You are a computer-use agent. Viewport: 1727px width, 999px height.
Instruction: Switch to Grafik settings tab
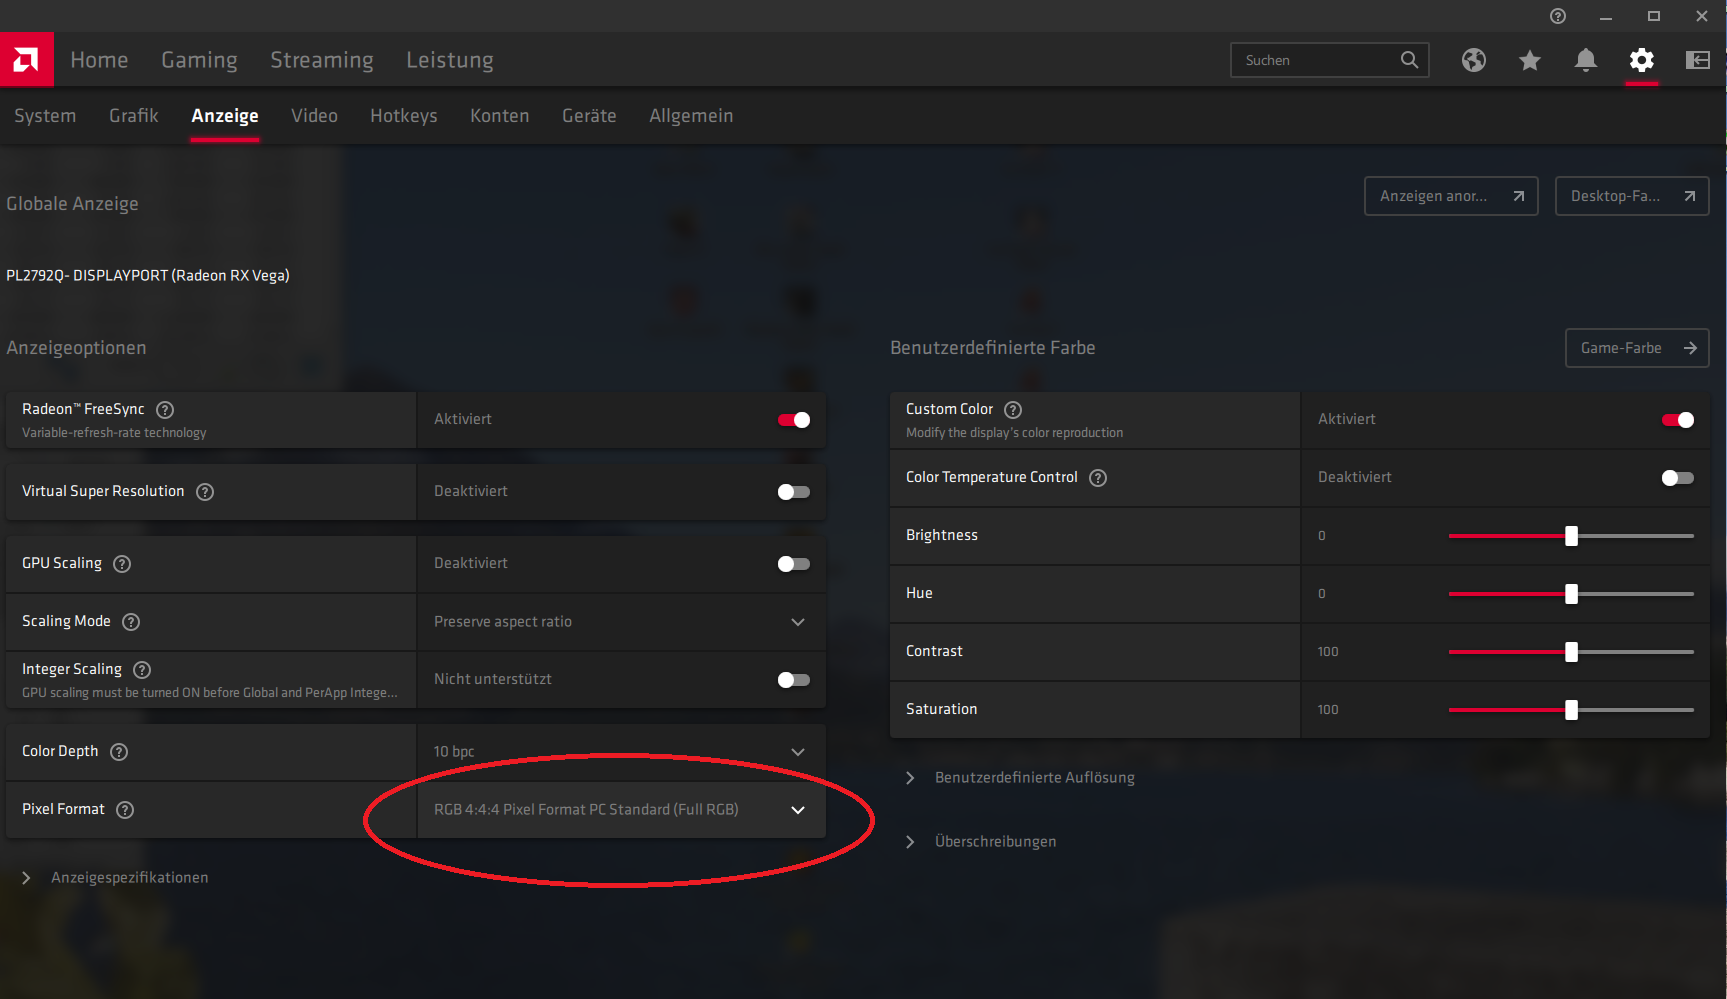134,116
